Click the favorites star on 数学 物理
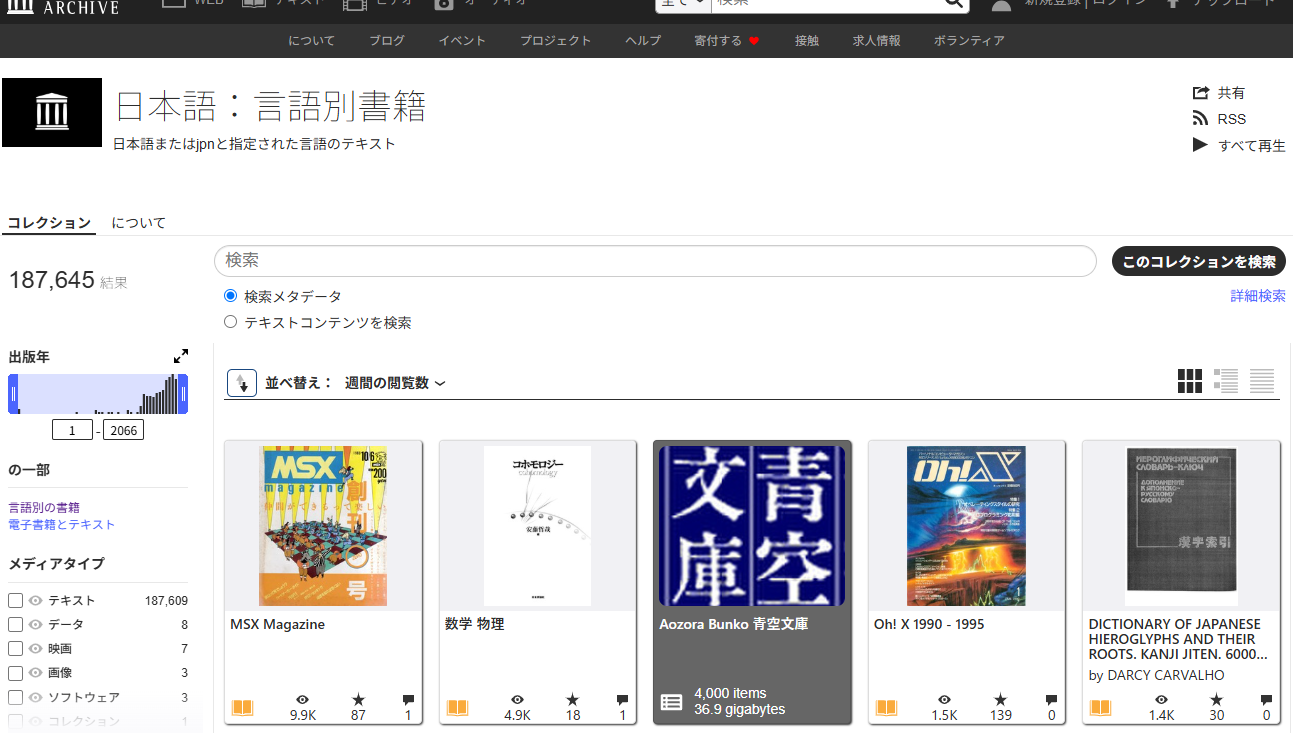Viewport: 1293px width, 733px height. (573, 700)
